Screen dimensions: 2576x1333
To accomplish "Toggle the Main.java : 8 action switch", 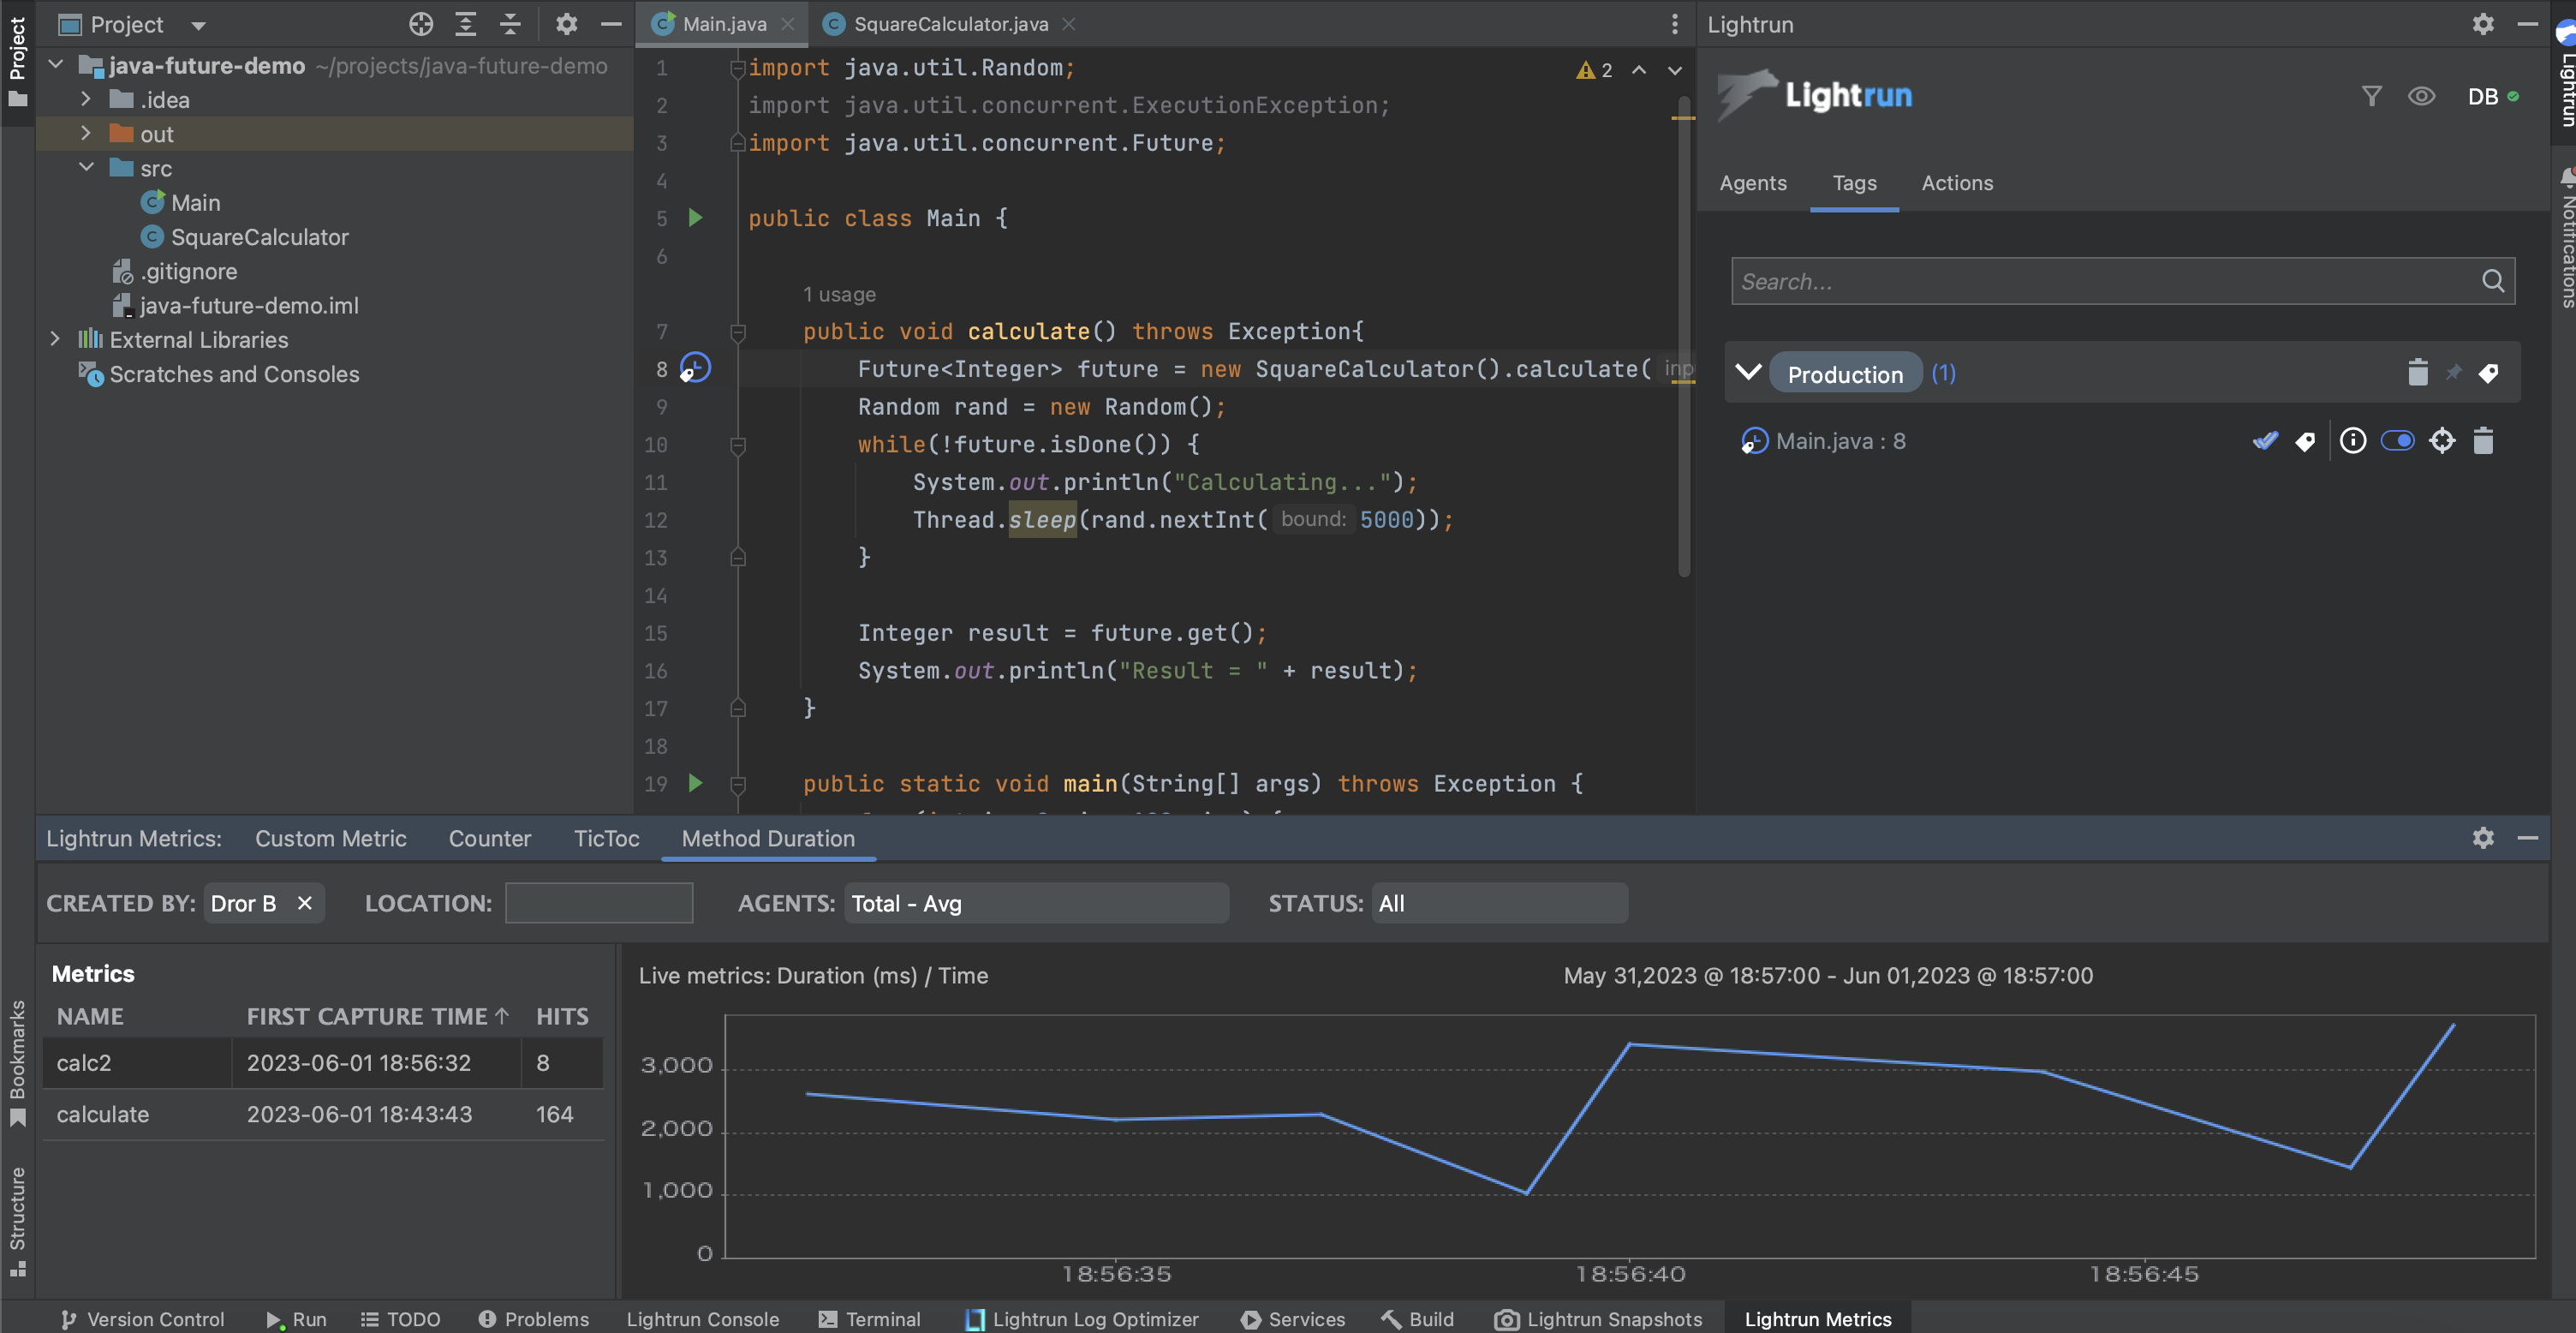I will tap(2398, 440).
